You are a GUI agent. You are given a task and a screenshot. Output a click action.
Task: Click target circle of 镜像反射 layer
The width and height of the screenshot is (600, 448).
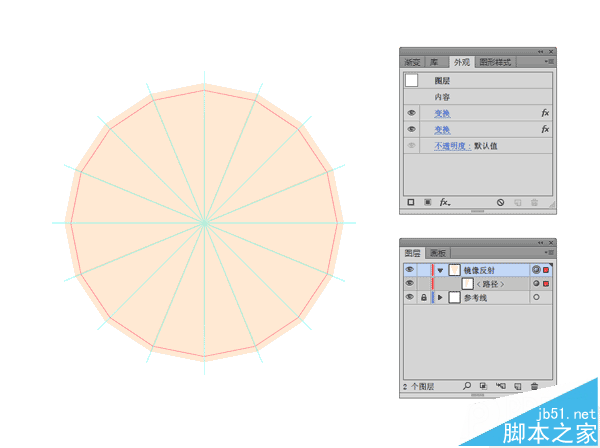coord(536,270)
